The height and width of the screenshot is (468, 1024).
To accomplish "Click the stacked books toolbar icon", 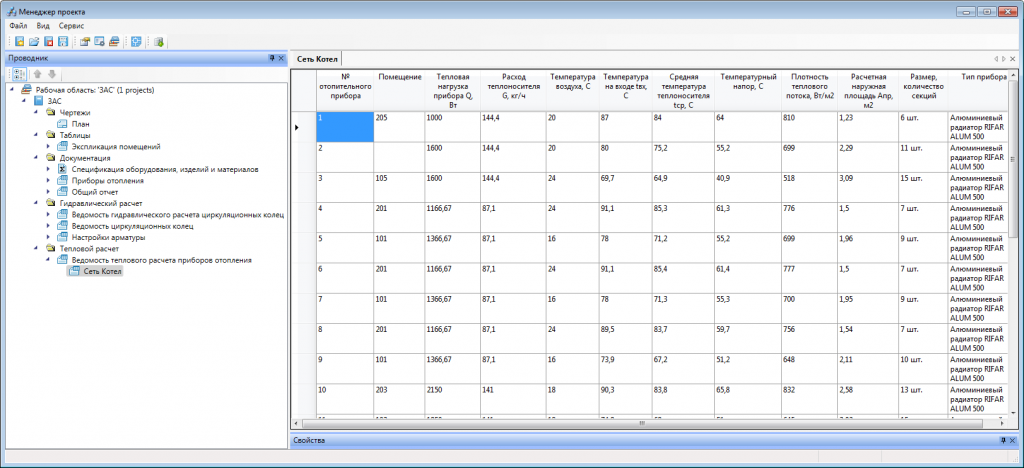I will click(114, 42).
